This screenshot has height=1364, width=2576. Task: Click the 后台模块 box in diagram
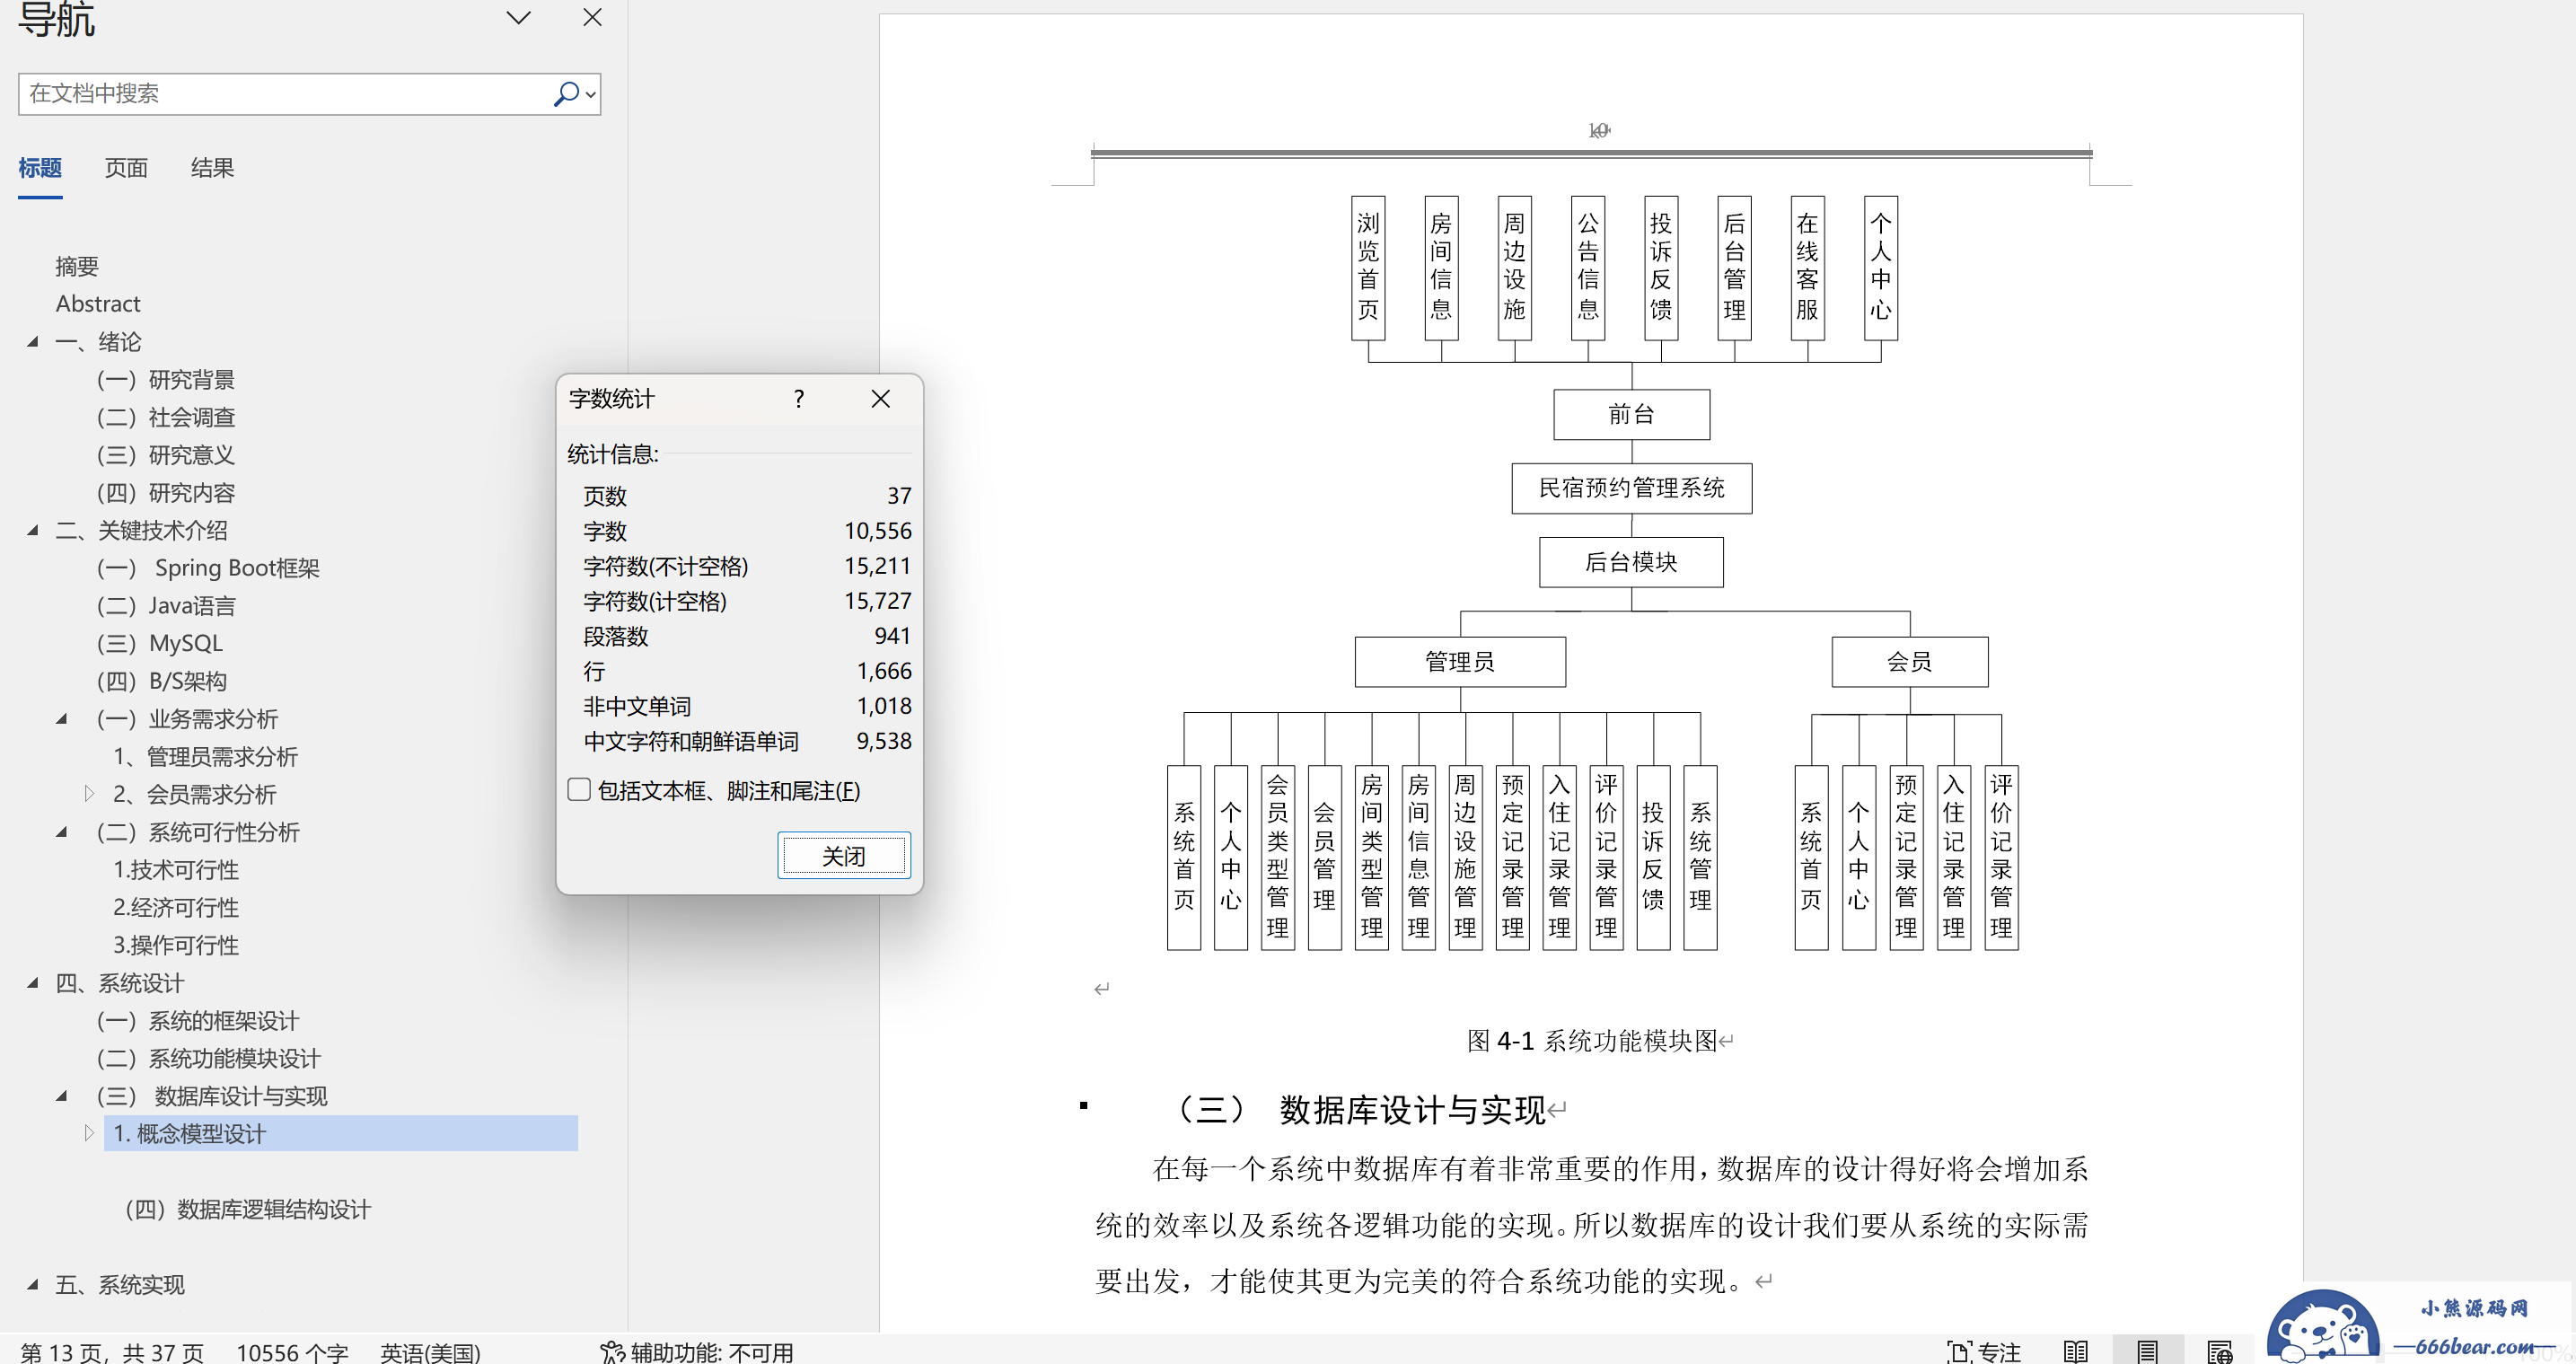click(1631, 562)
